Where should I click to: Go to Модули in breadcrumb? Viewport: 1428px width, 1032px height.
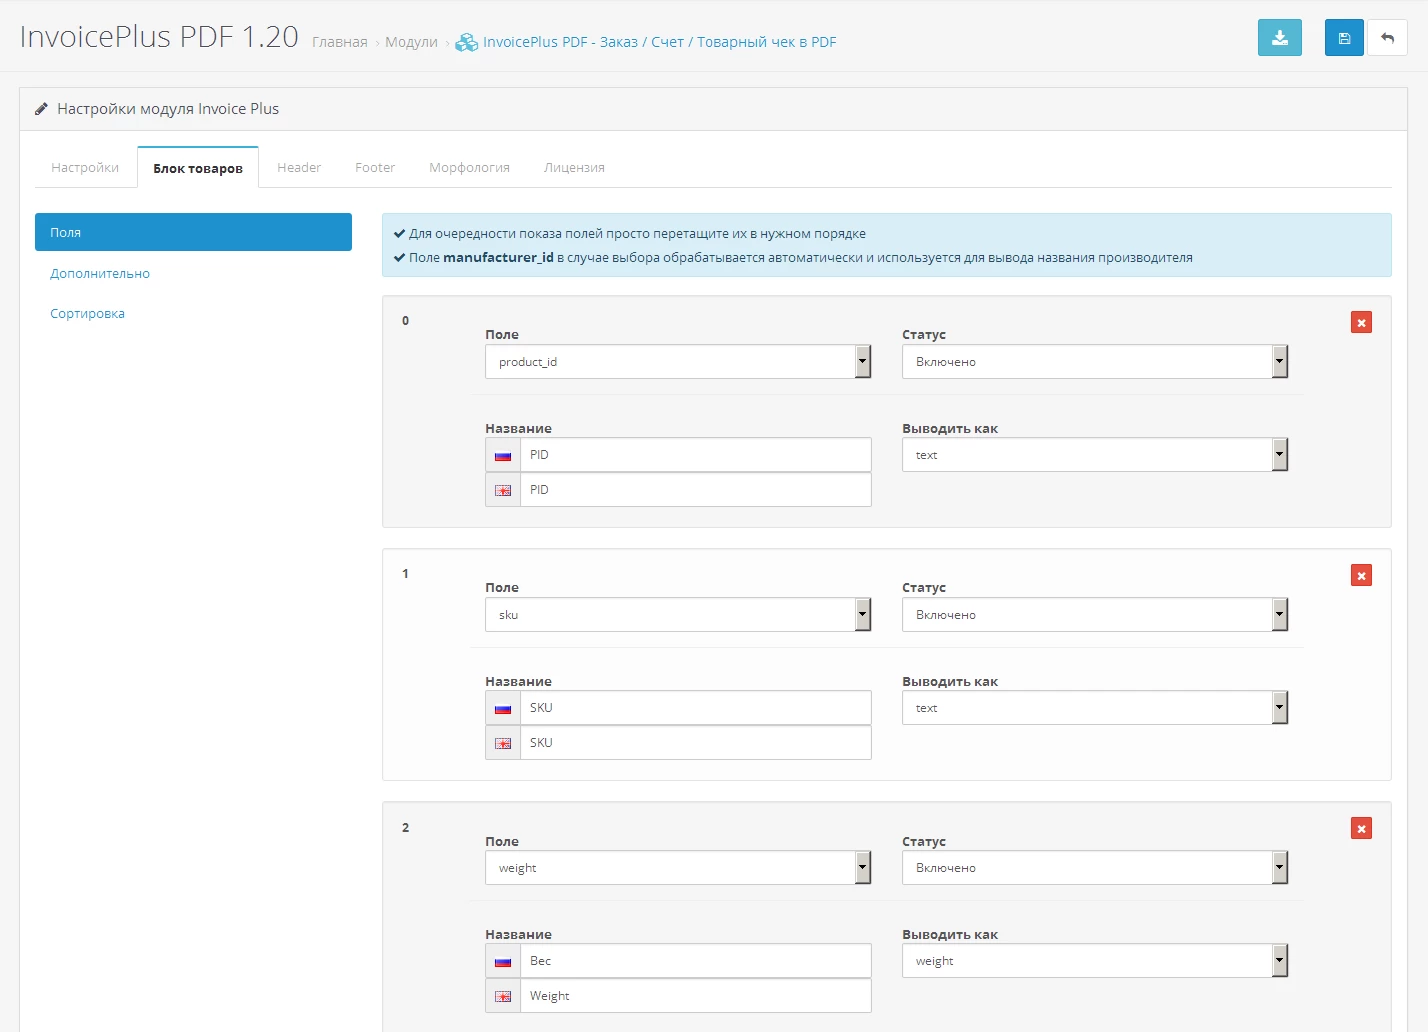tap(411, 42)
